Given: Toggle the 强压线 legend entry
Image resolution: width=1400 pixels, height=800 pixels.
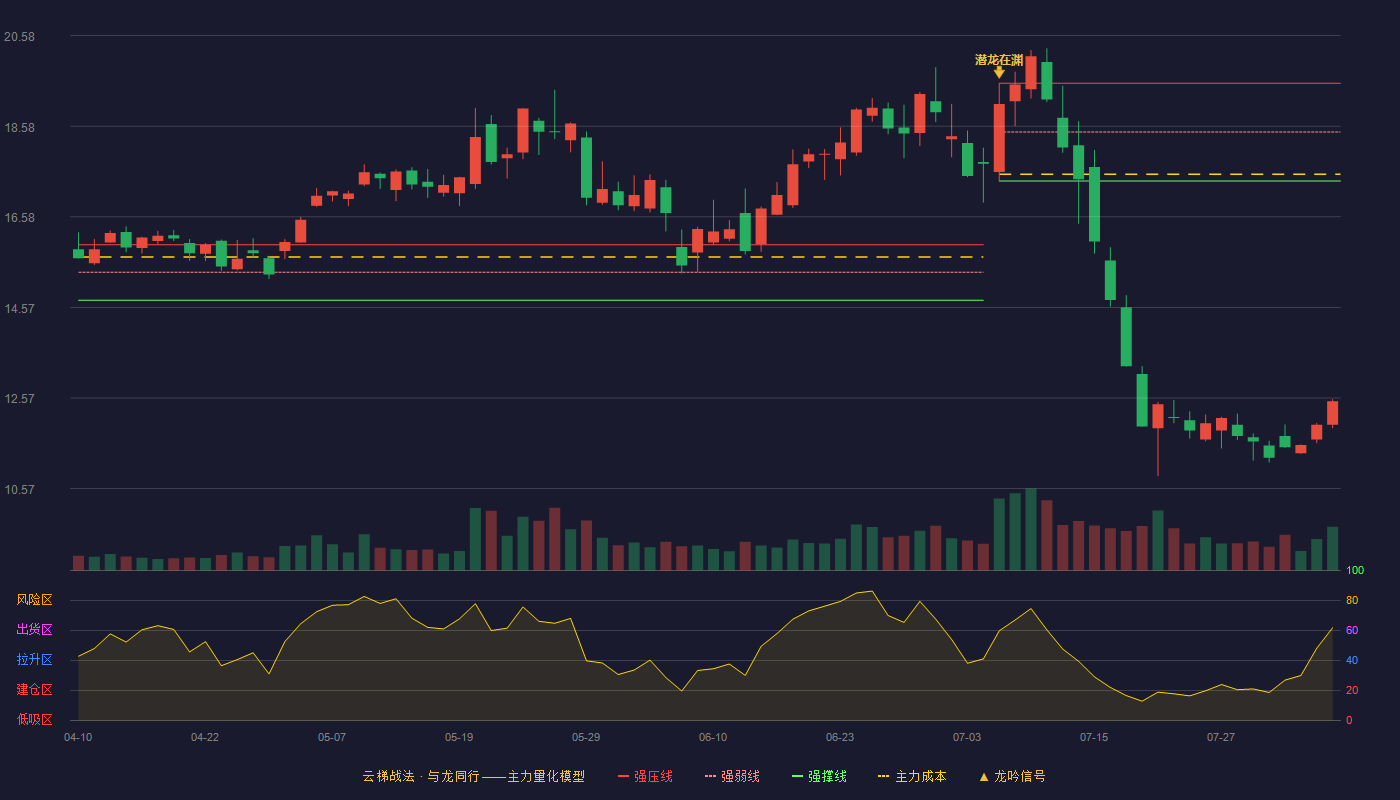Looking at the screenshot, I should coord(645,776).
